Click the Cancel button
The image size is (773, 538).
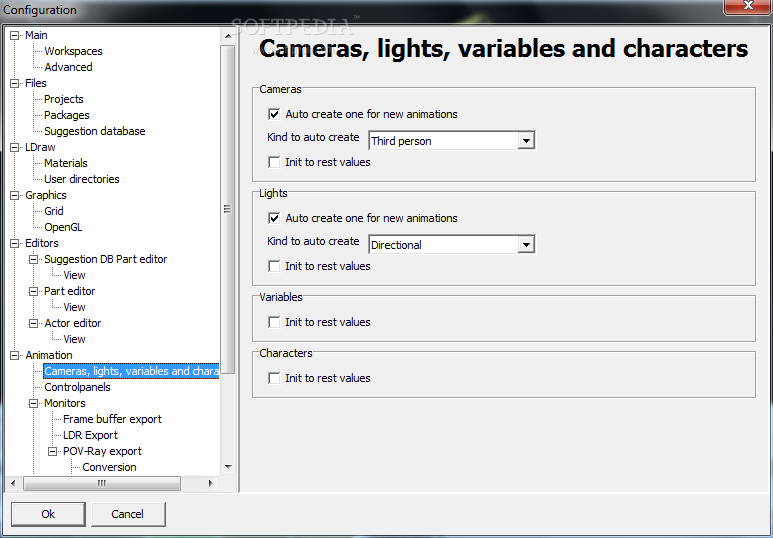[128, 514]
